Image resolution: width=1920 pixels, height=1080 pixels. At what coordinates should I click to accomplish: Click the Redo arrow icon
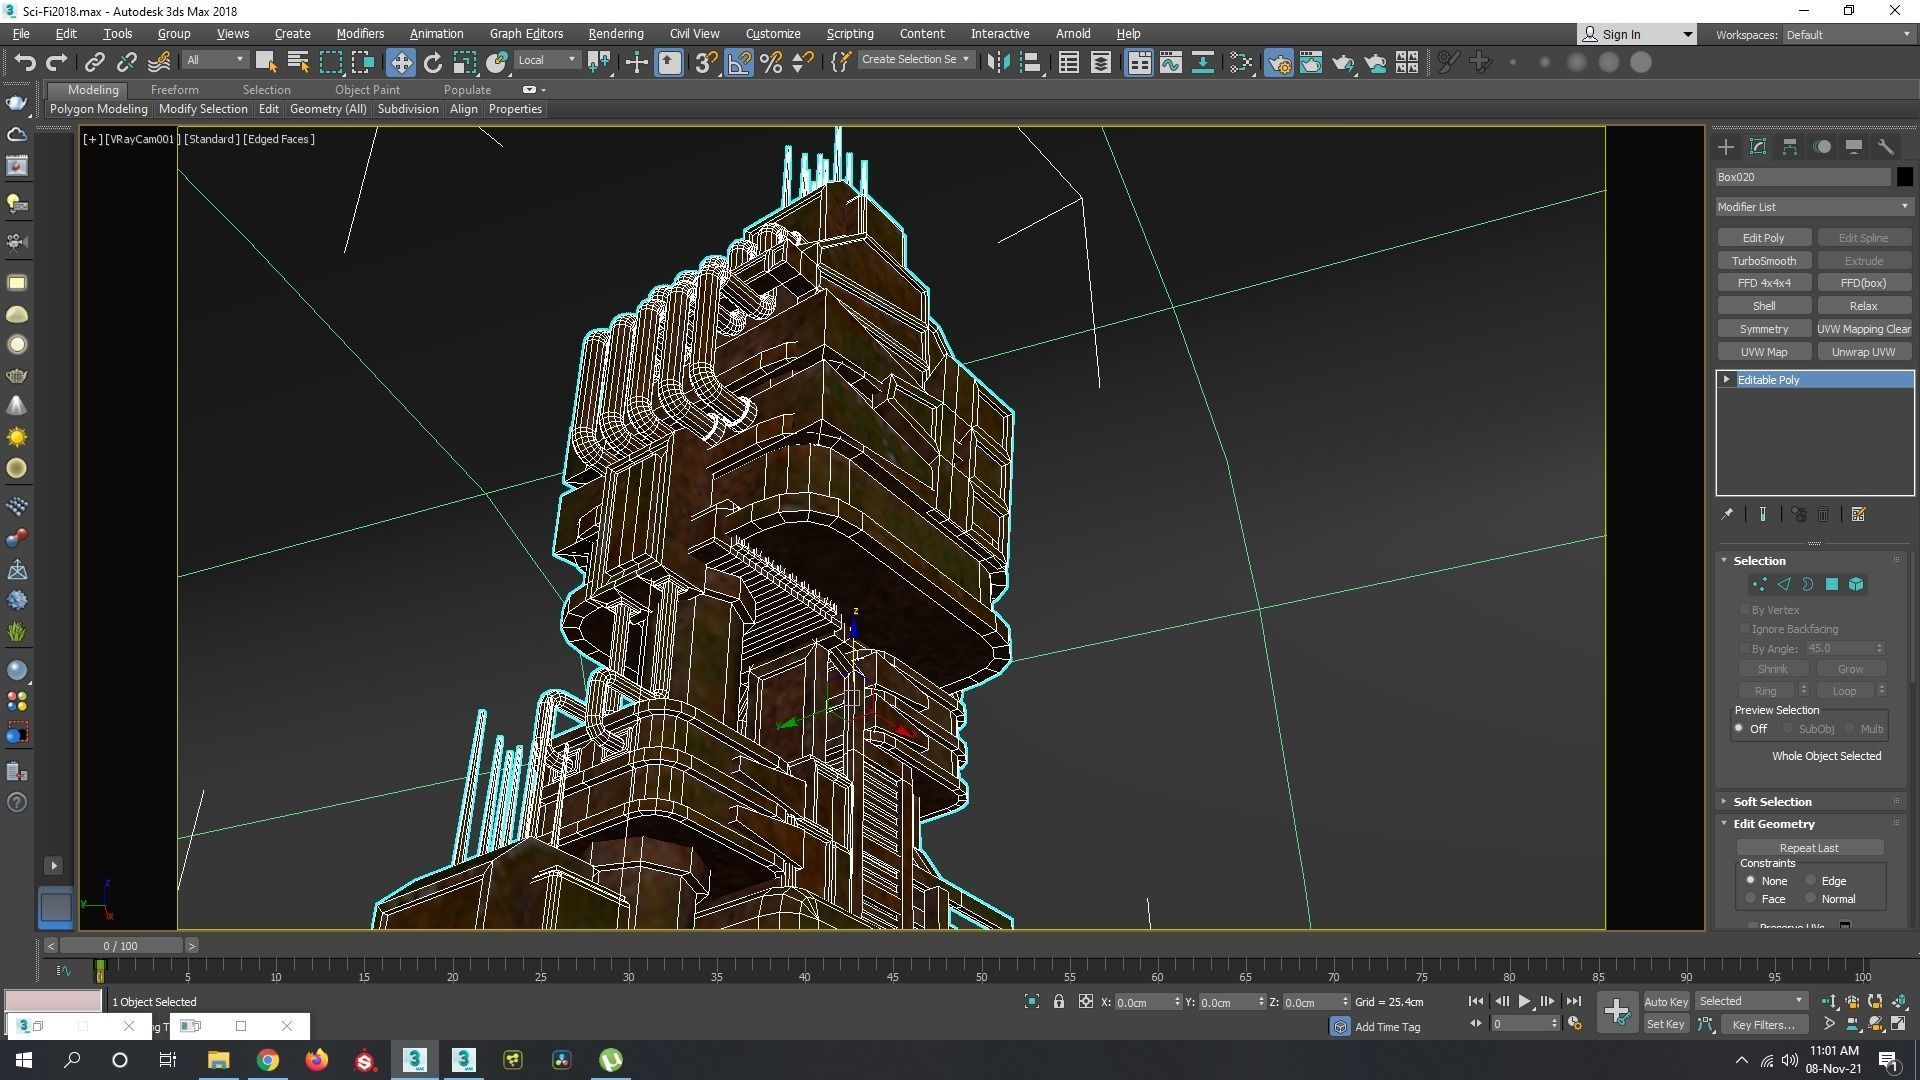click(57, 62)
